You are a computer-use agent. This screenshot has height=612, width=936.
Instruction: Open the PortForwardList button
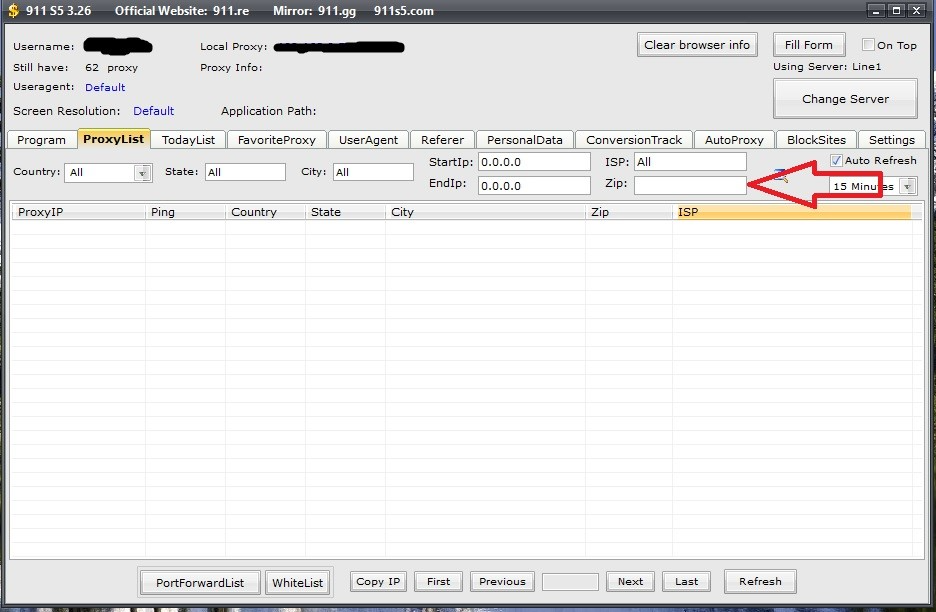pyautogui.click(x=200, y=582)
